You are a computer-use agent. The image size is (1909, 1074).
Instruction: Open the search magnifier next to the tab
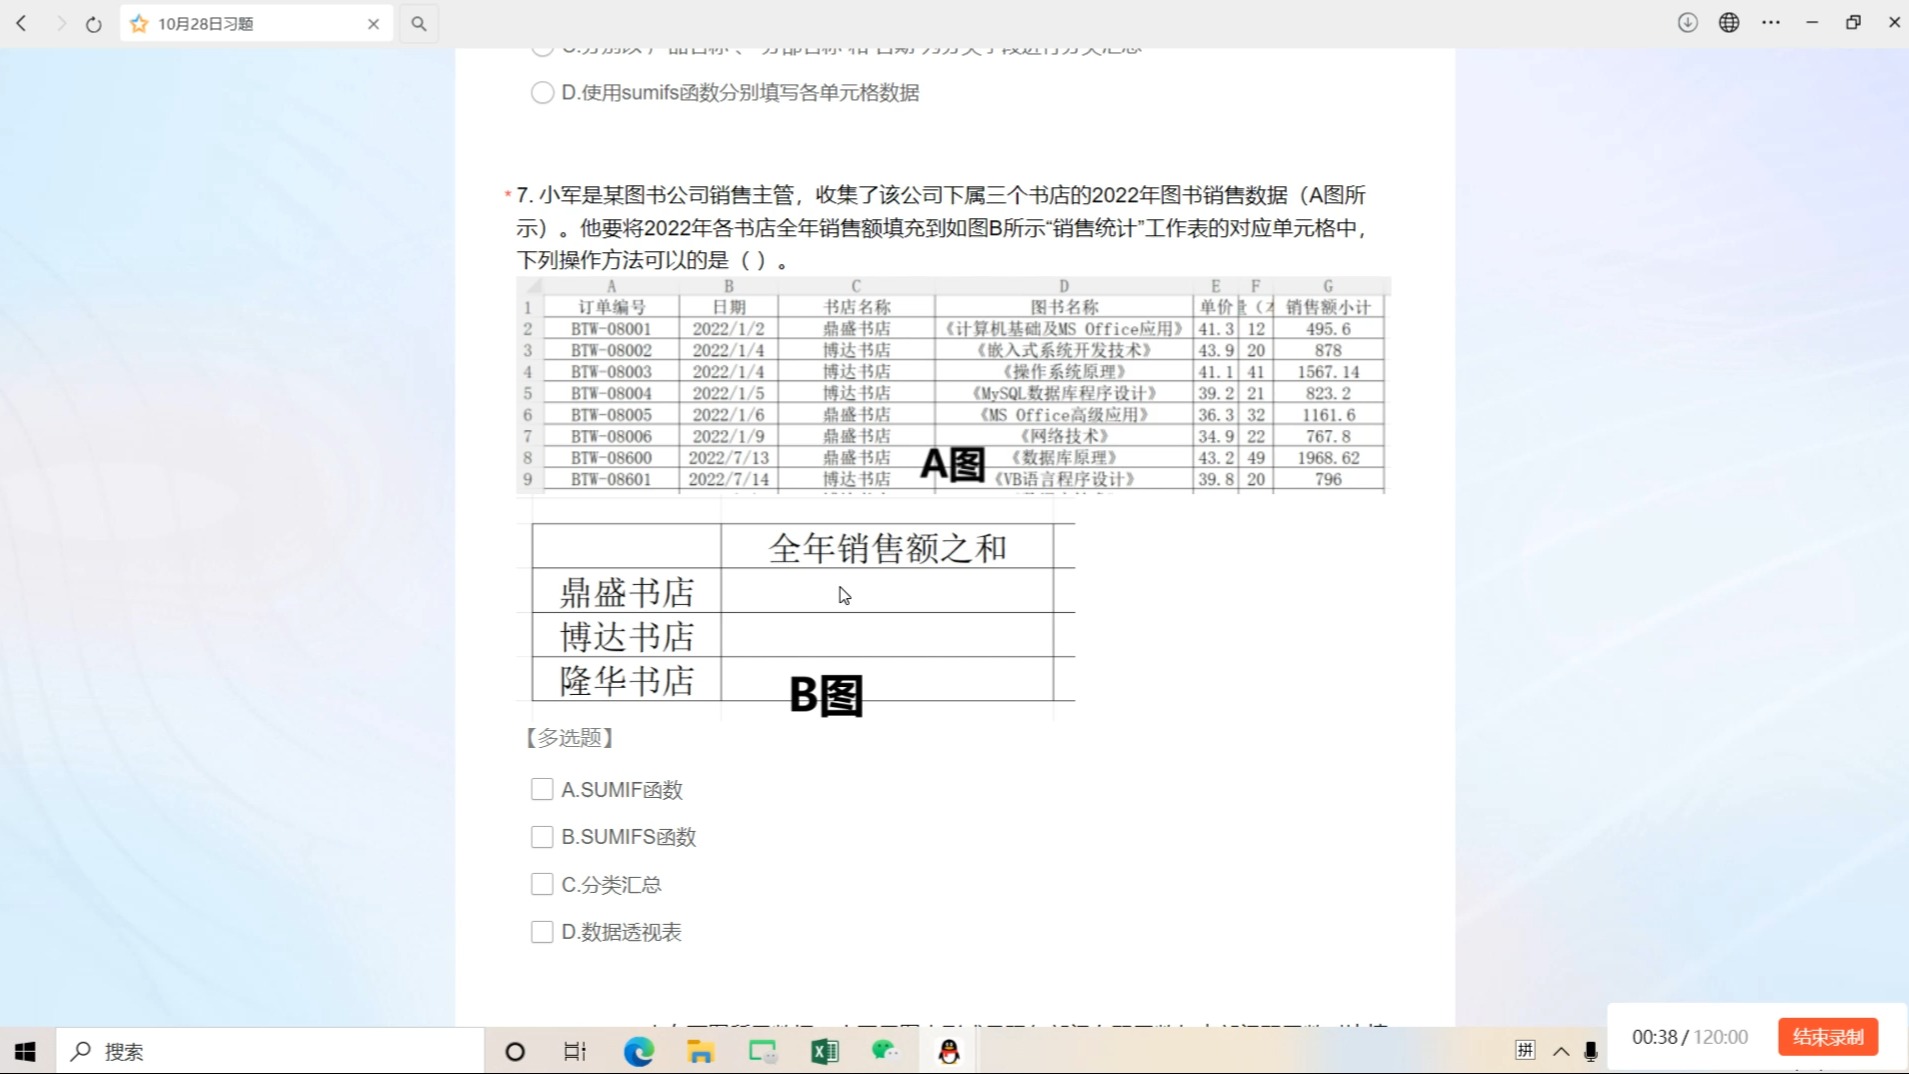coord(419,23)
